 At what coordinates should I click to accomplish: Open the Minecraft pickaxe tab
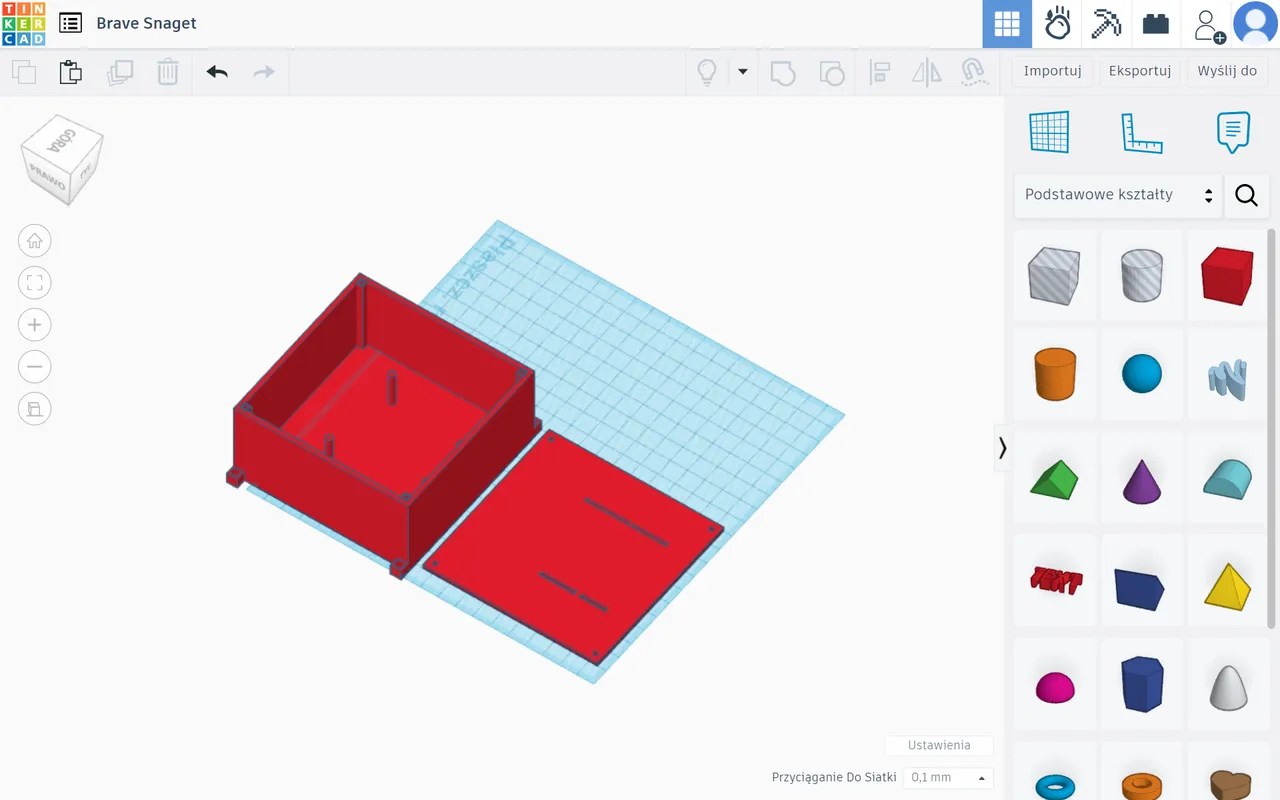pyautogui.click(x=1106, y=24)
